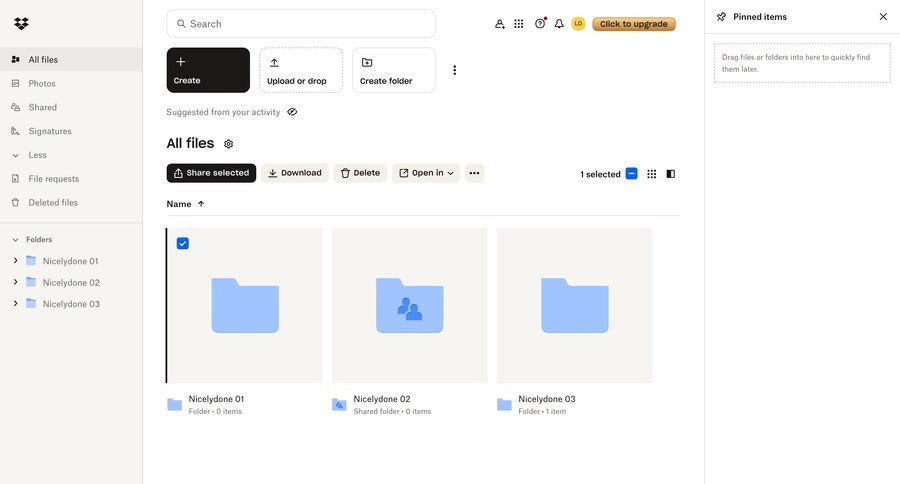This screenshot has width=900, height=484.
Task: Switch to grid view icon
Action: [651, 173]
